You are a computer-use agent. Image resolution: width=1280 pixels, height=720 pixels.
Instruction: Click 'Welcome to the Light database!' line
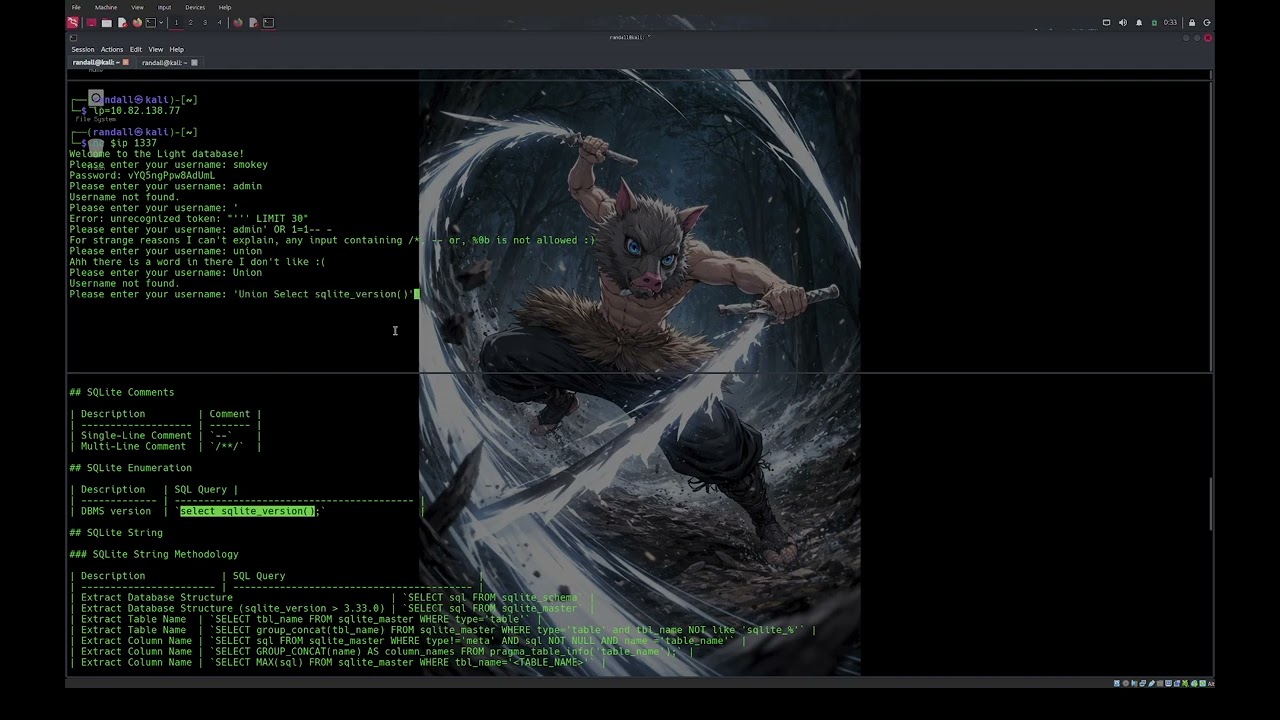pyautogui.click(x=156, y=154)
